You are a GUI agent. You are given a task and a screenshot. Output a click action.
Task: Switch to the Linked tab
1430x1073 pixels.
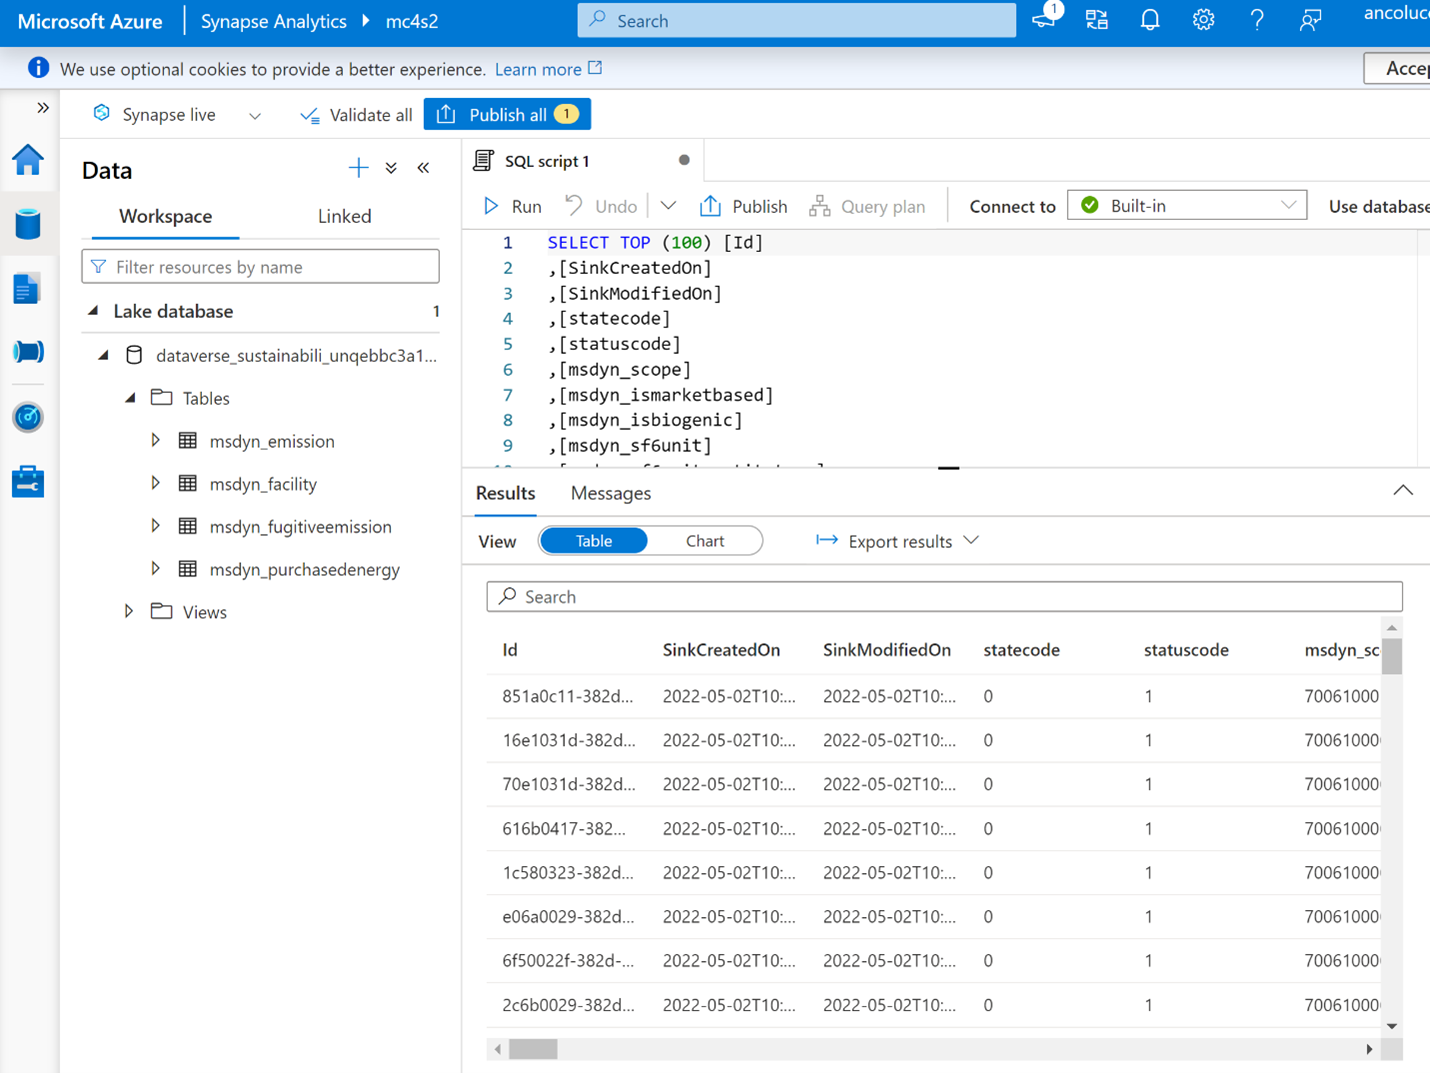tap(344, 216)
